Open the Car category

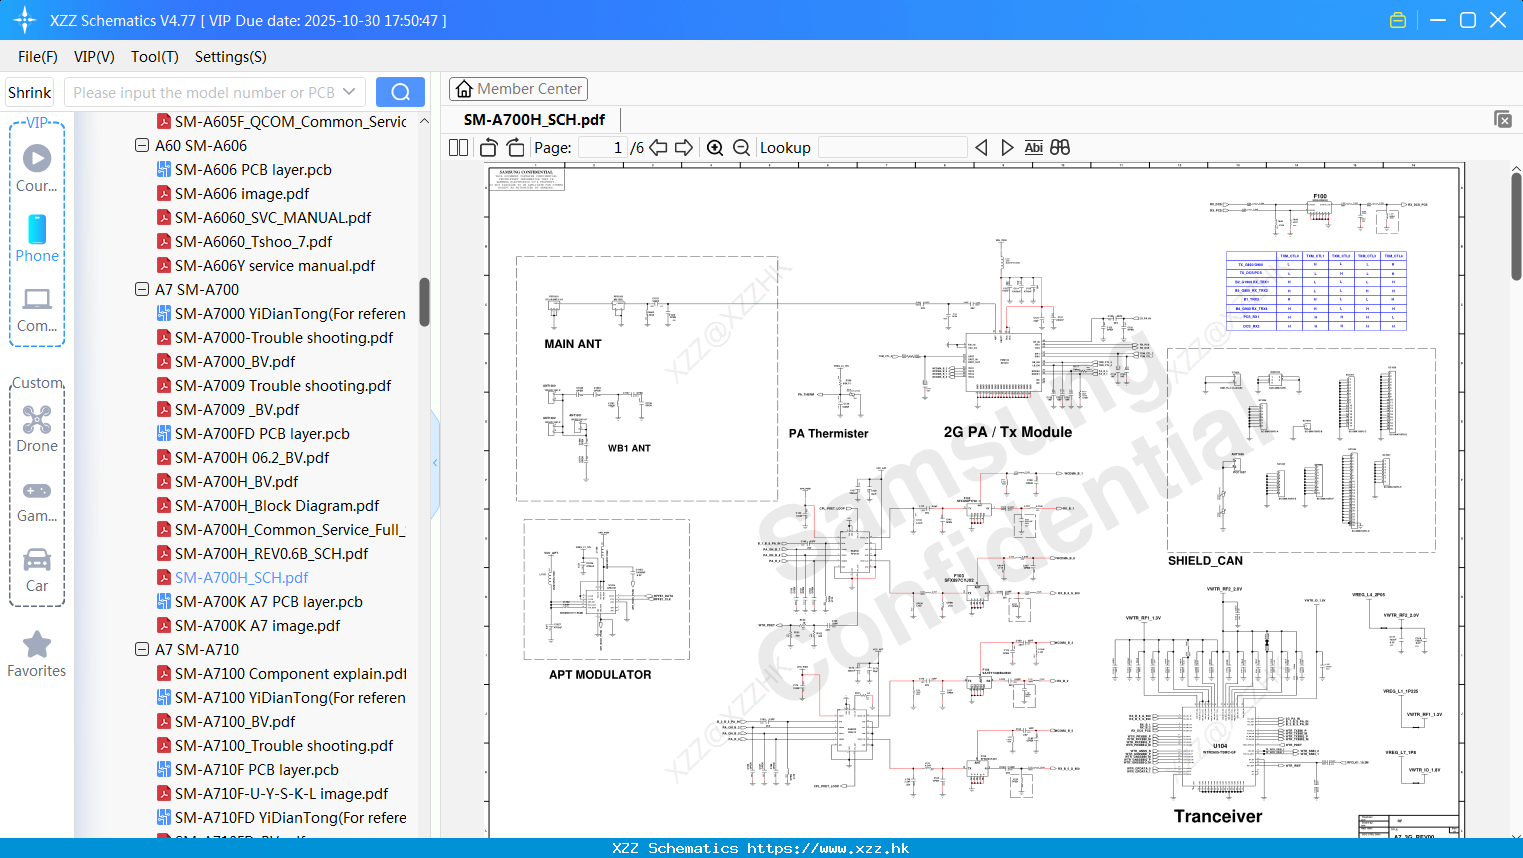pyautogui.click(x=37, y=569)
